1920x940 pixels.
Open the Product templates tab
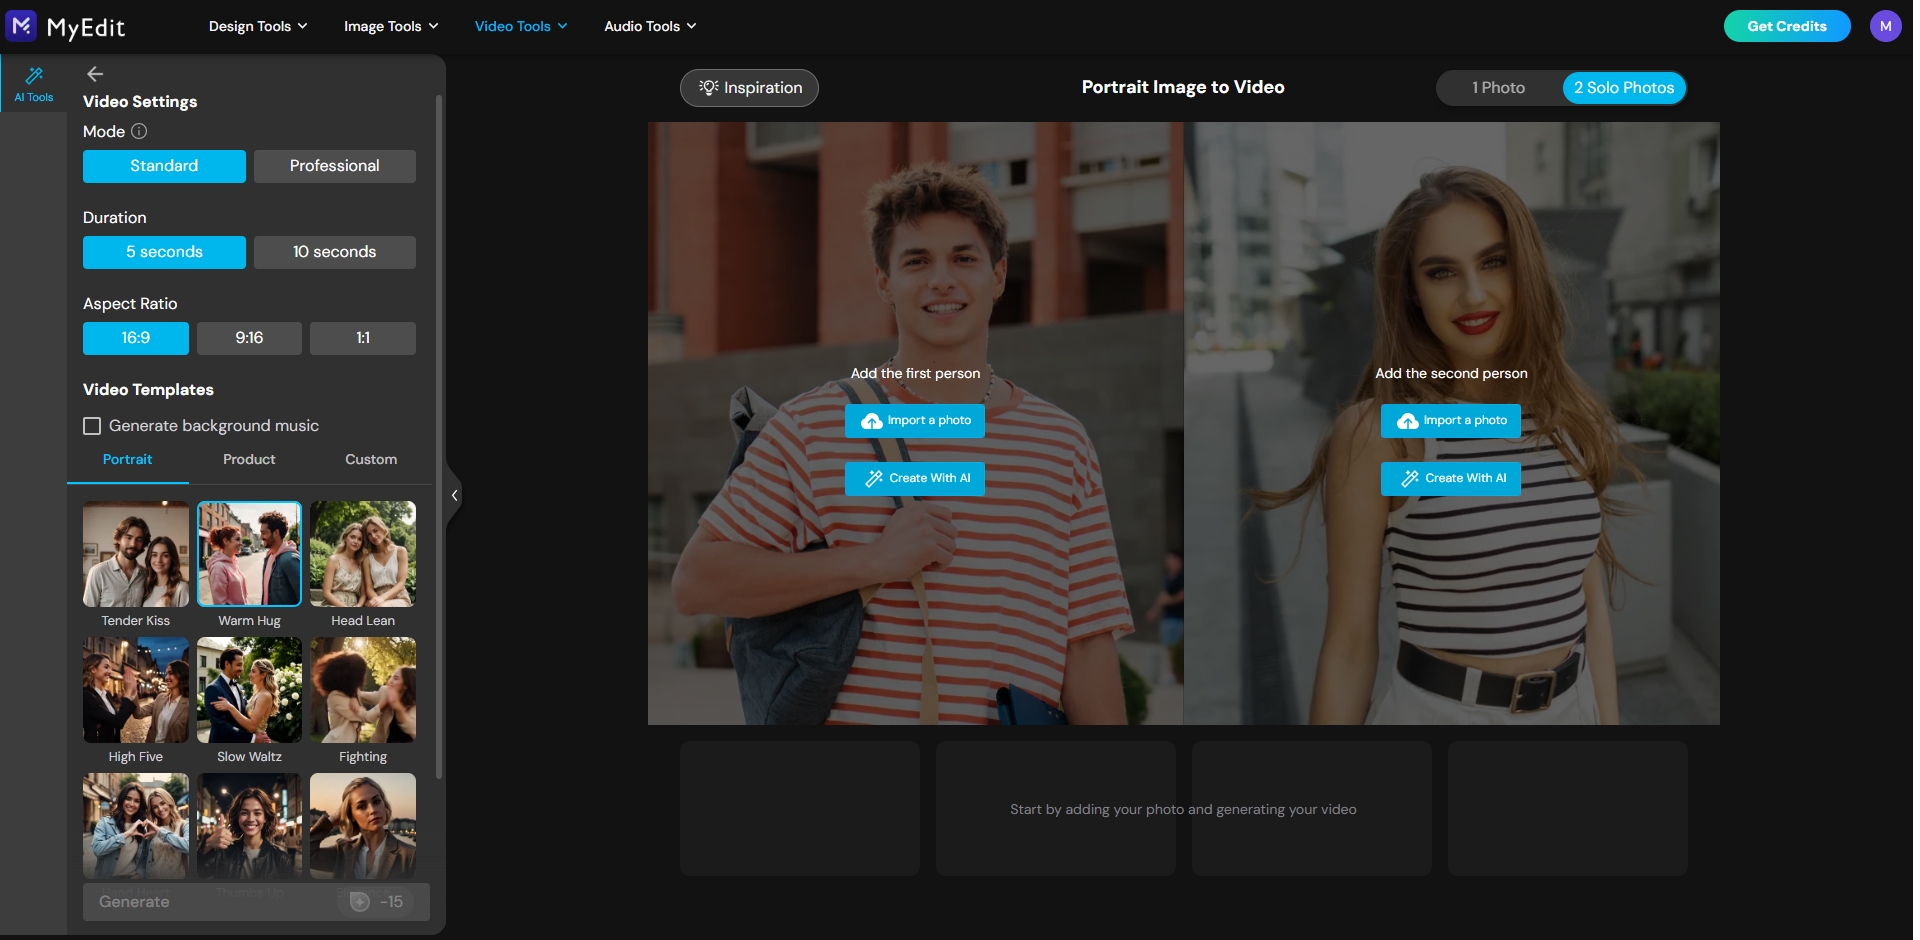coord(249,460)
